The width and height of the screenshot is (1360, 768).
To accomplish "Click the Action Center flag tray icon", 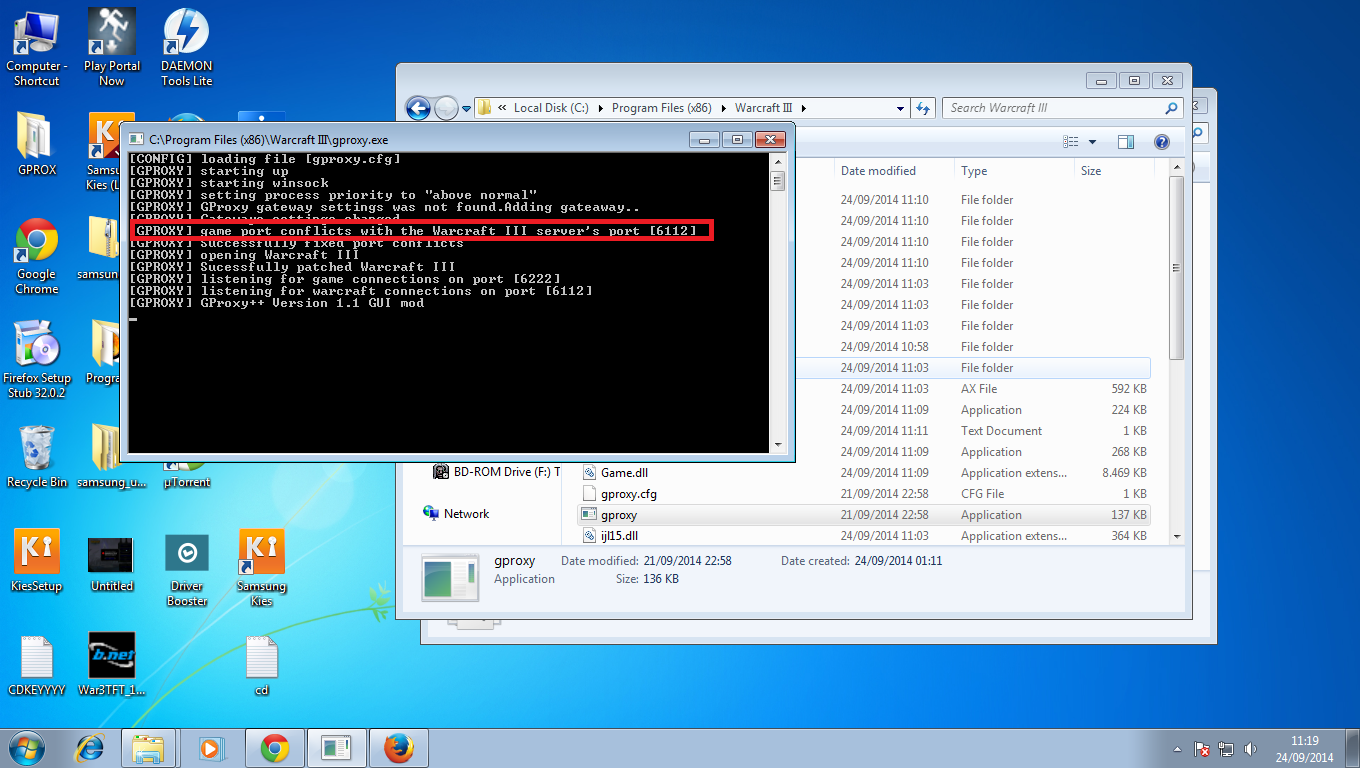I will pos(1203,749).
